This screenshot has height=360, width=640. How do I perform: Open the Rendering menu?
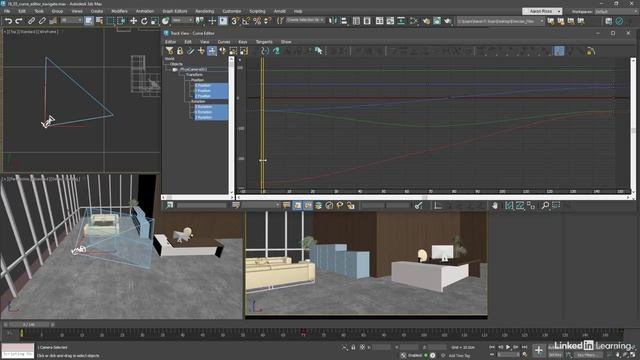(204, 11)
